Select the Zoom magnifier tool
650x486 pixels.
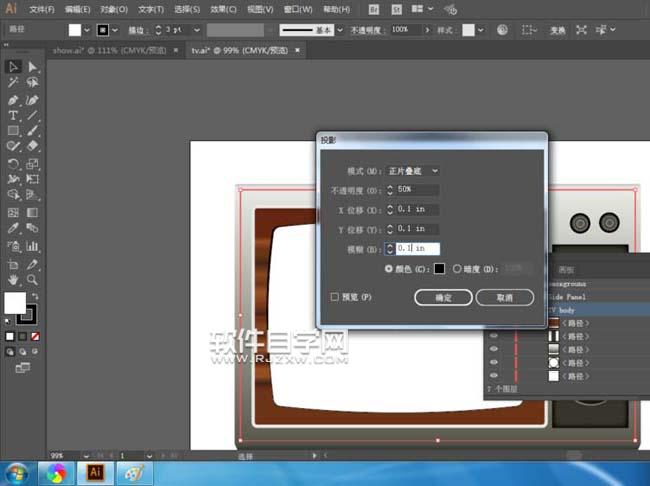(x=33, y=281)
